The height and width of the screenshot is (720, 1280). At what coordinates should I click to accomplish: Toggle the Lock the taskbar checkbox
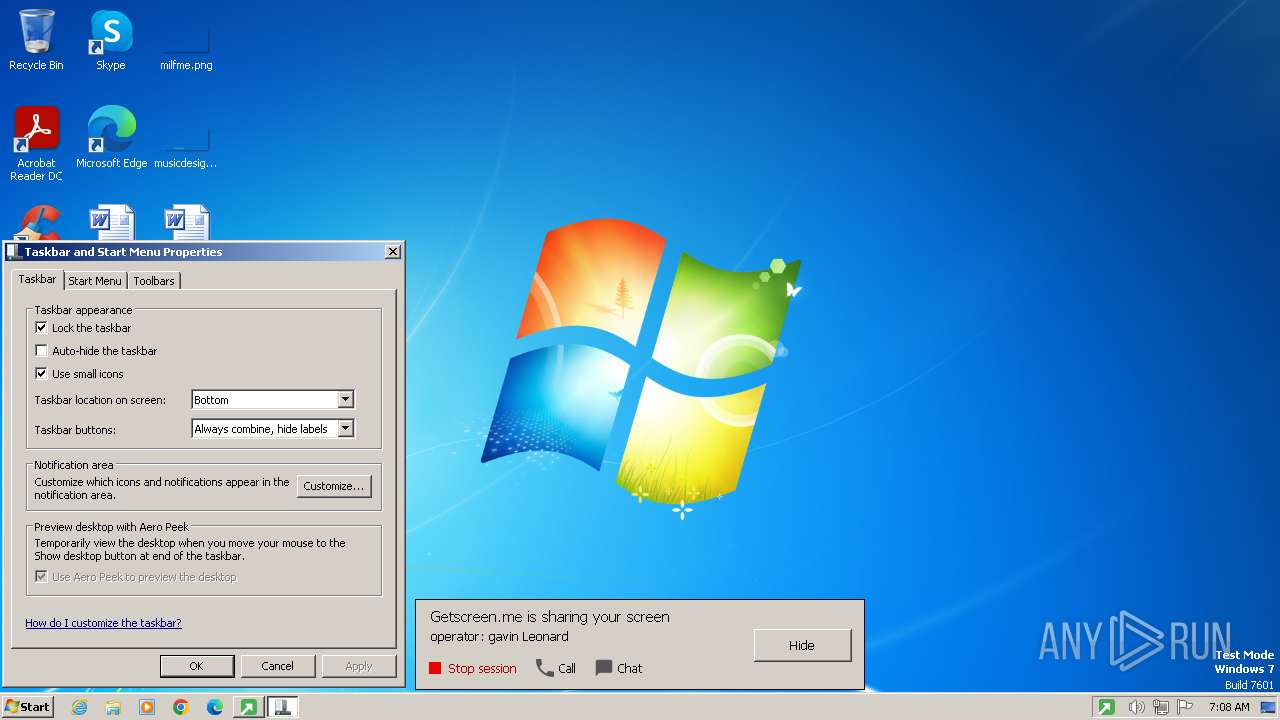click(41, 328)
